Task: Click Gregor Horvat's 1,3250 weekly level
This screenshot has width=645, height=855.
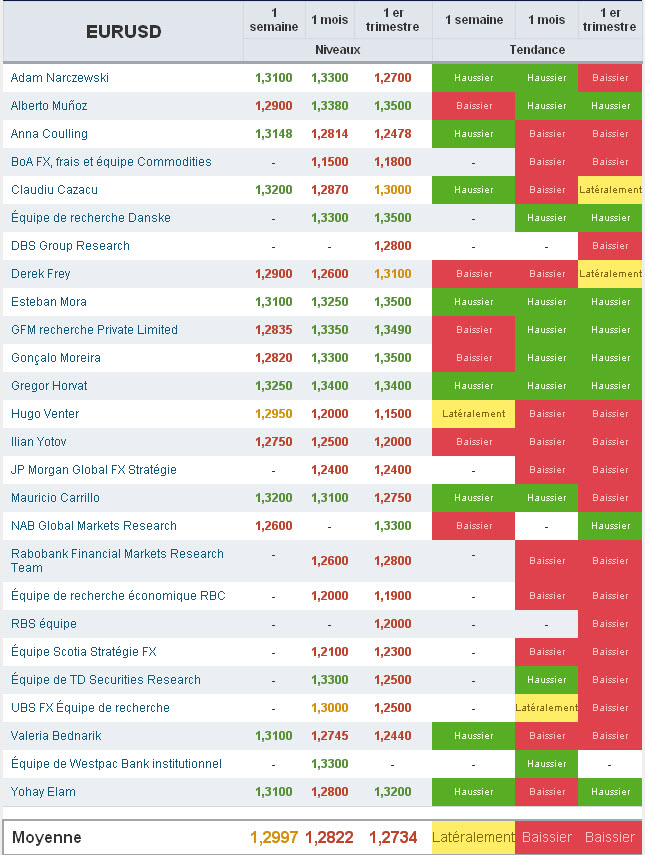Action: click(274, 386)
